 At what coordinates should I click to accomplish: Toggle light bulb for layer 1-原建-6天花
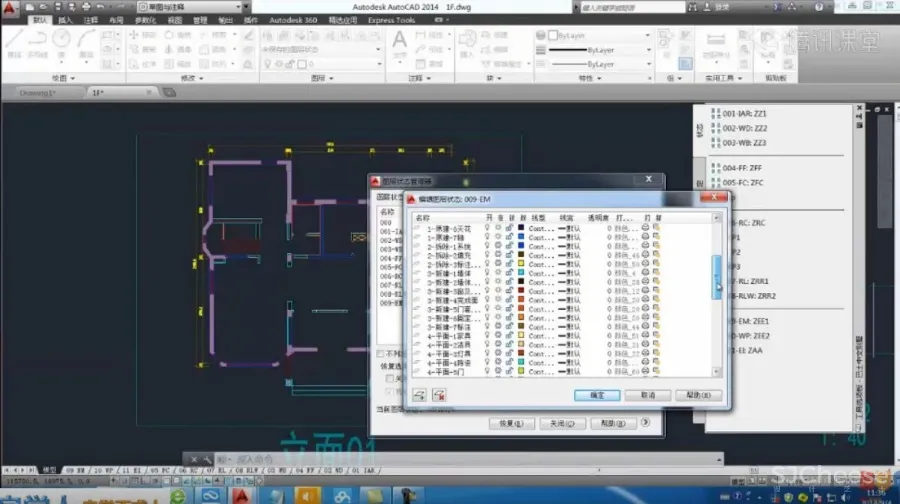488,227
